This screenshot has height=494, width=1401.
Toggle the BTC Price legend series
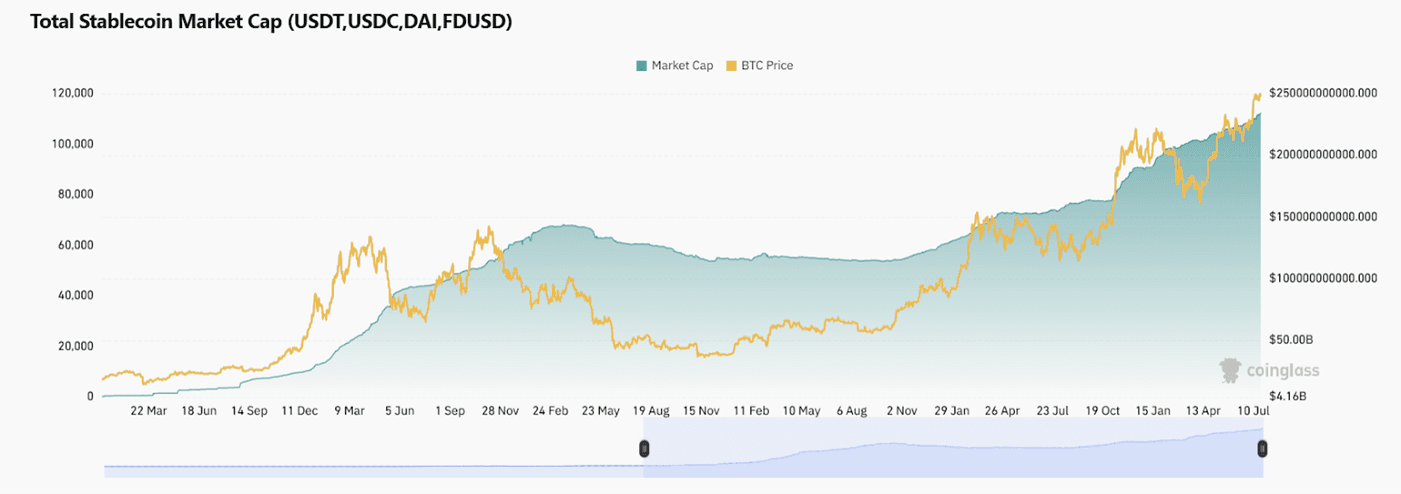click(766, 66)
